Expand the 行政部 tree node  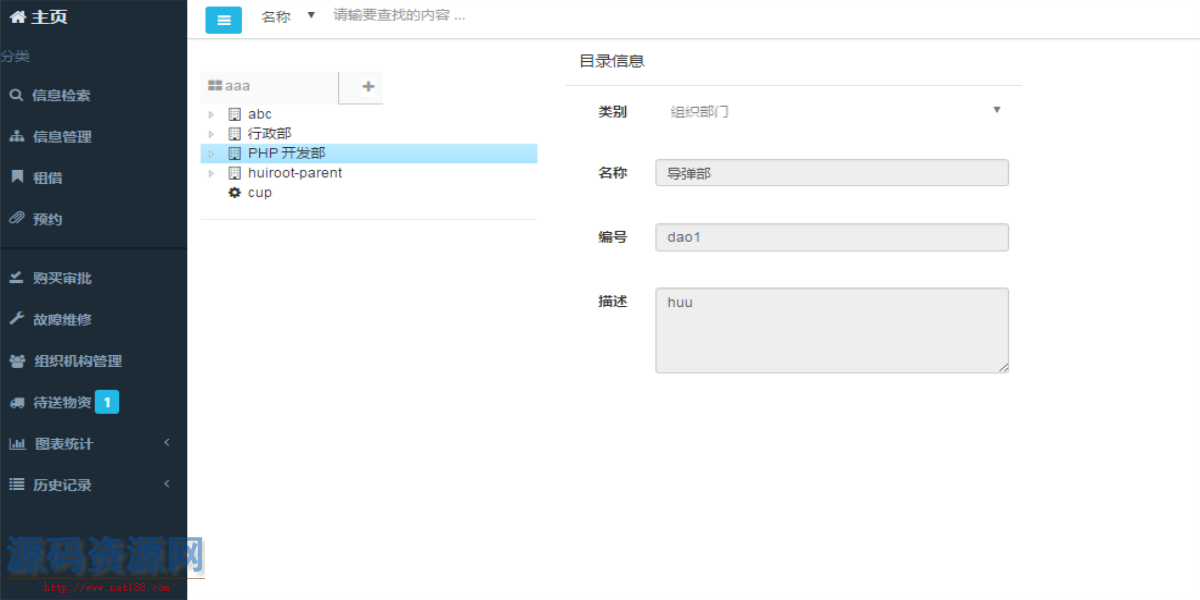pyautogui.click(x=211, y=133)
